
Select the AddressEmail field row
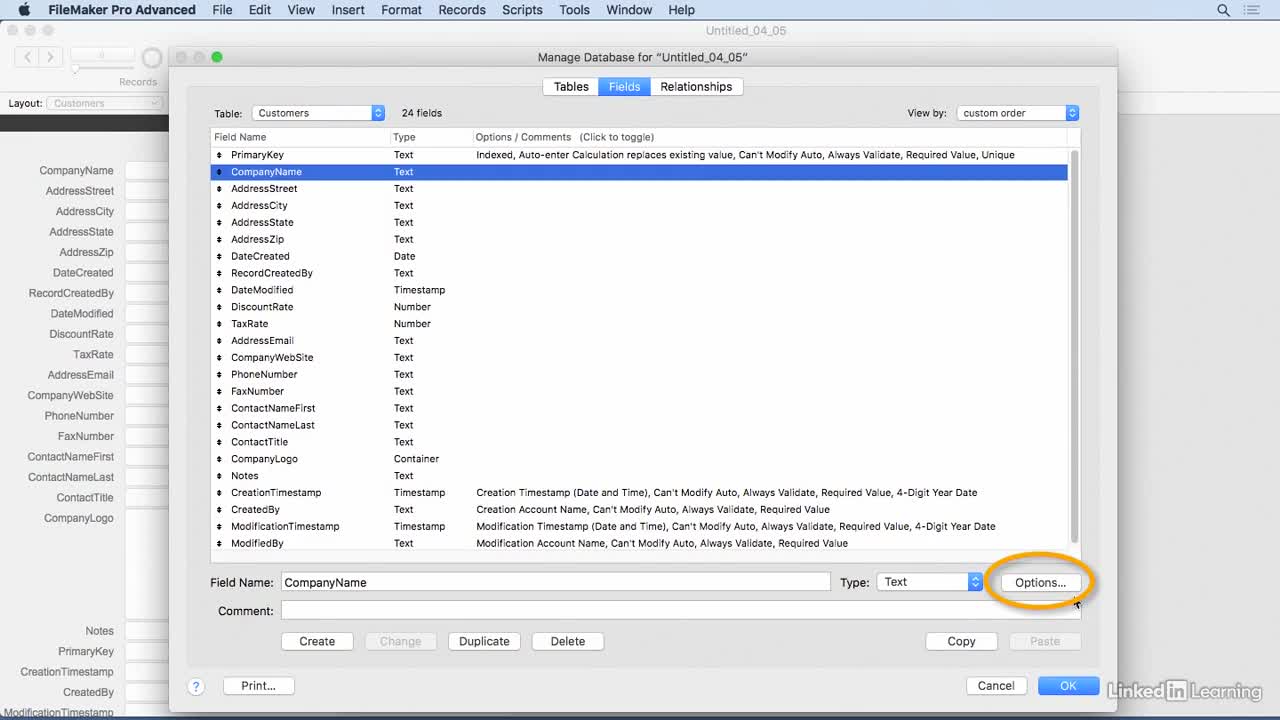point(639,341)
